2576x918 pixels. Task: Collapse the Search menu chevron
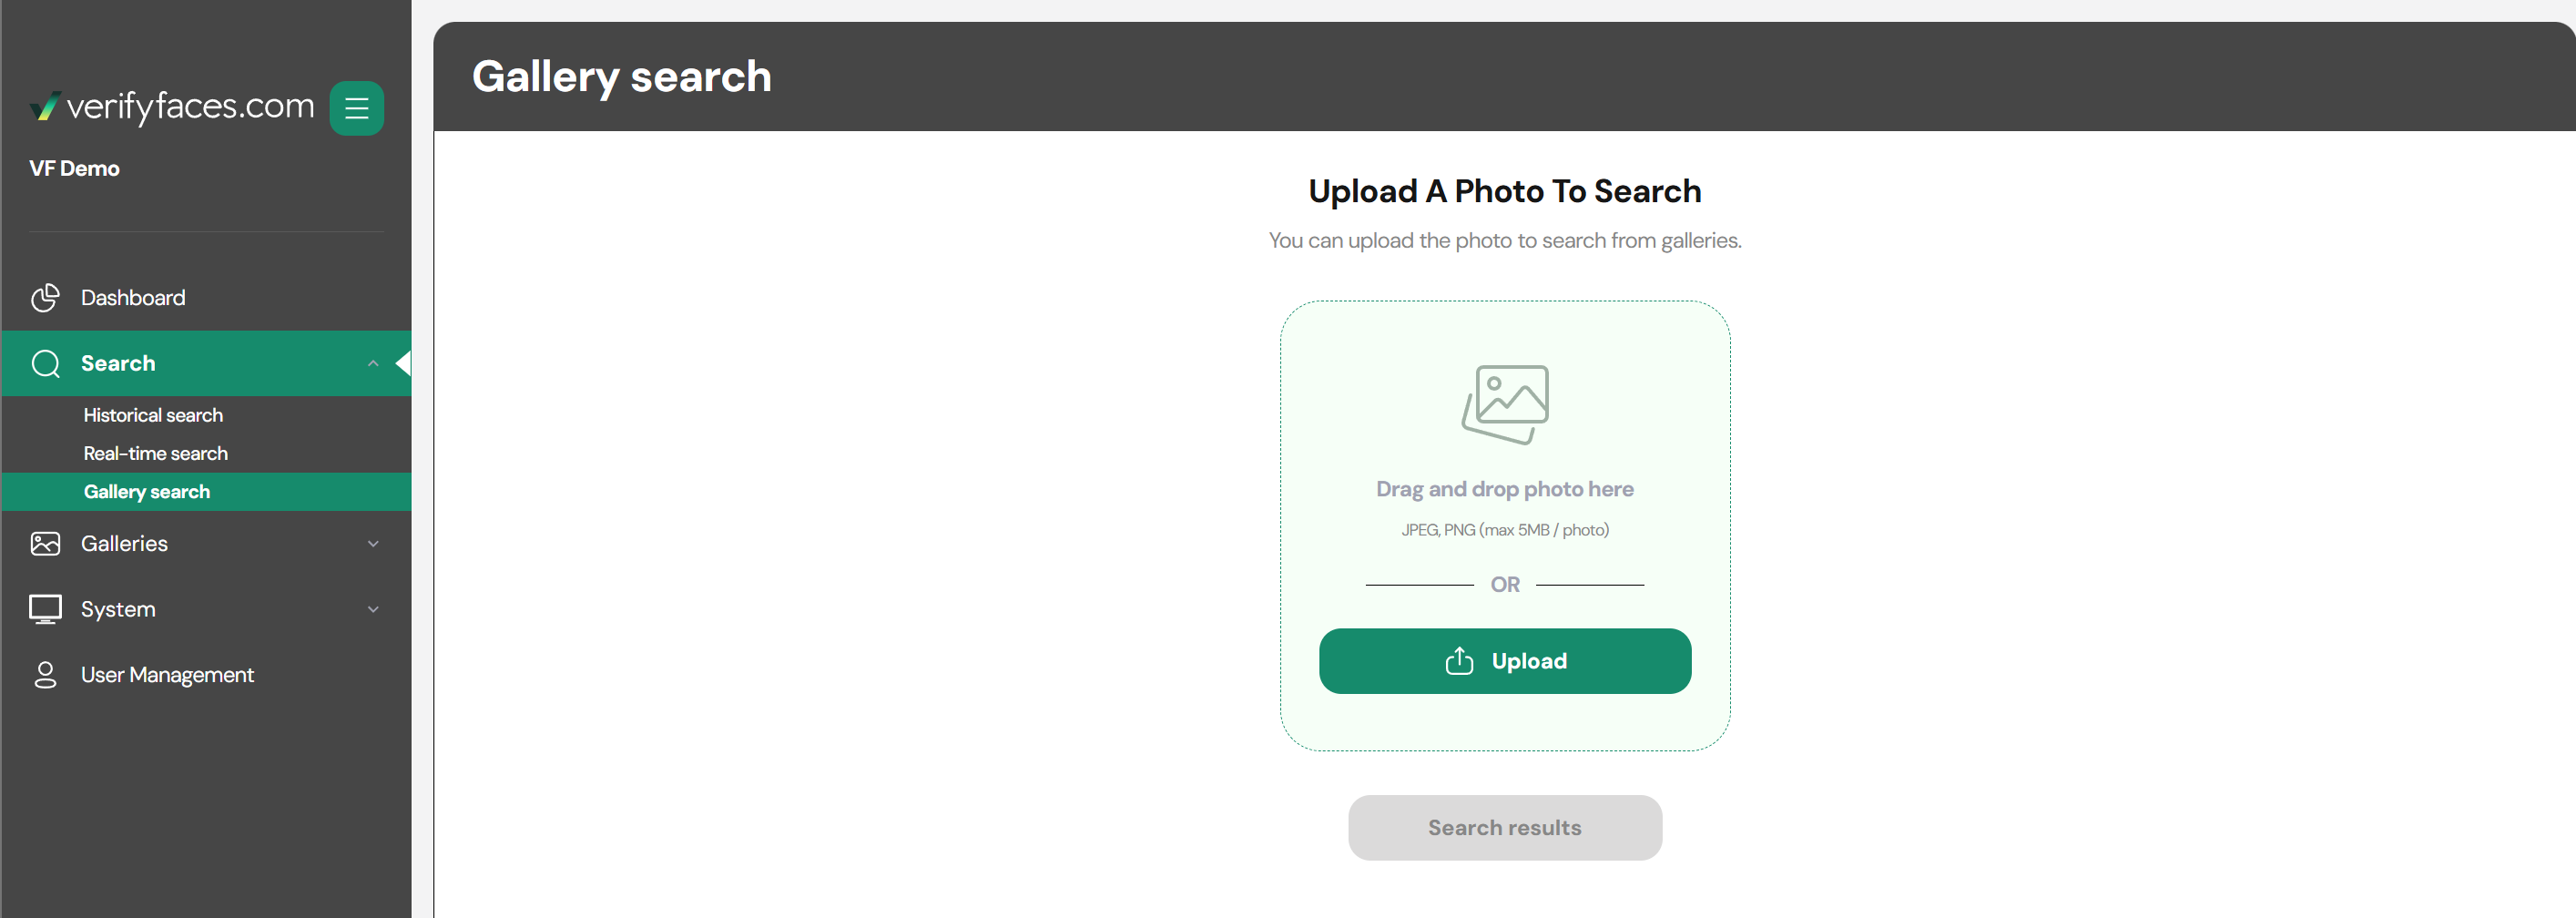[373, 363]
